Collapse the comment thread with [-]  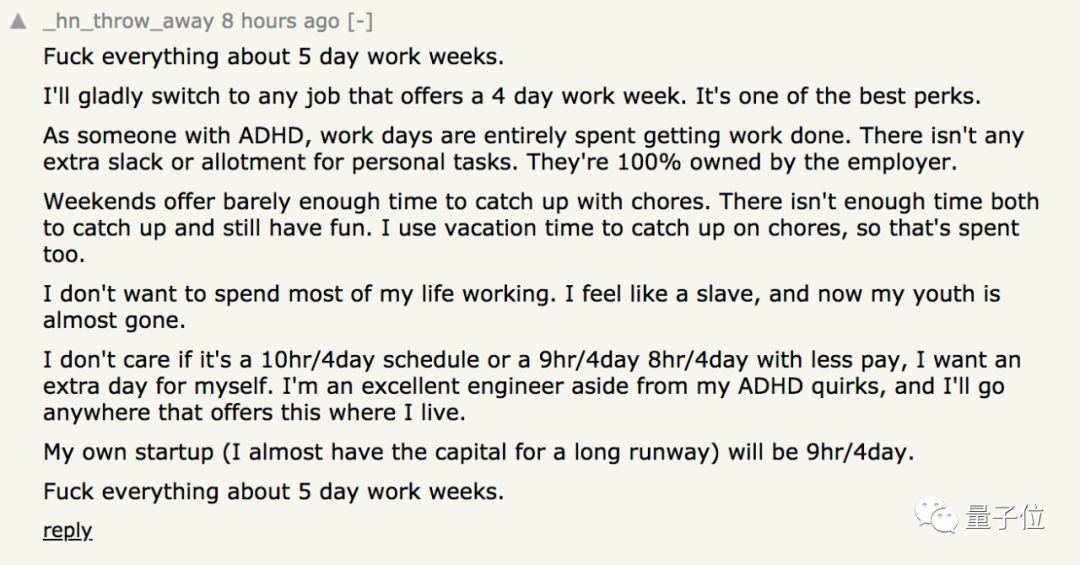(358, 21)
